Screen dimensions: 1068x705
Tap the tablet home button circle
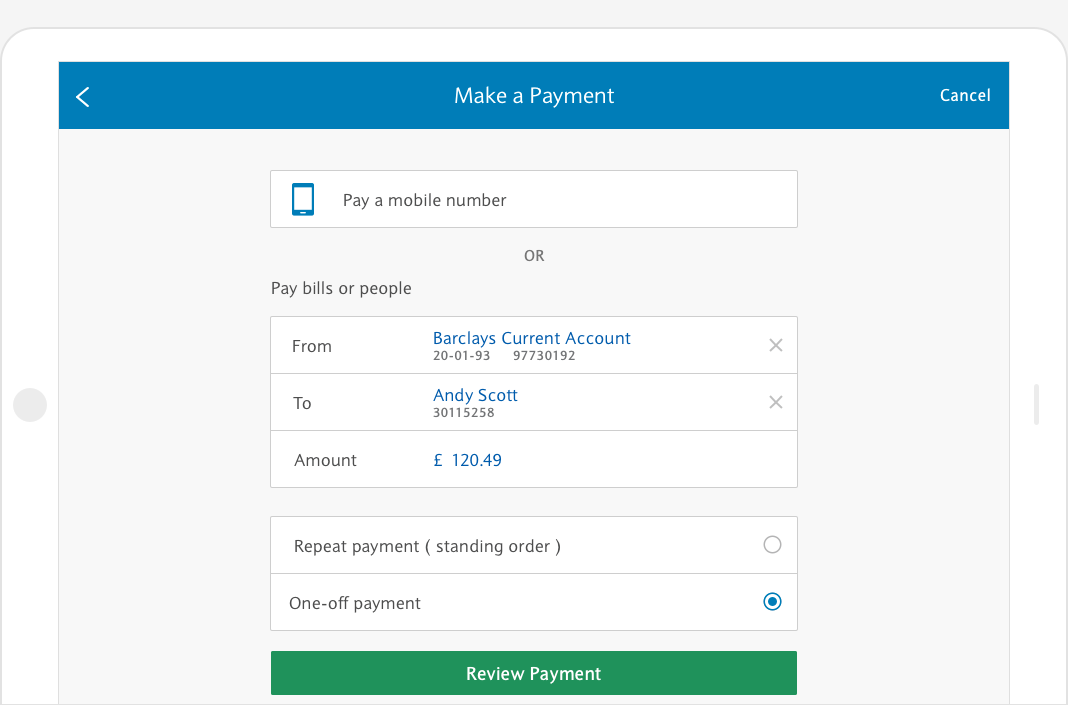click(30, 405)
